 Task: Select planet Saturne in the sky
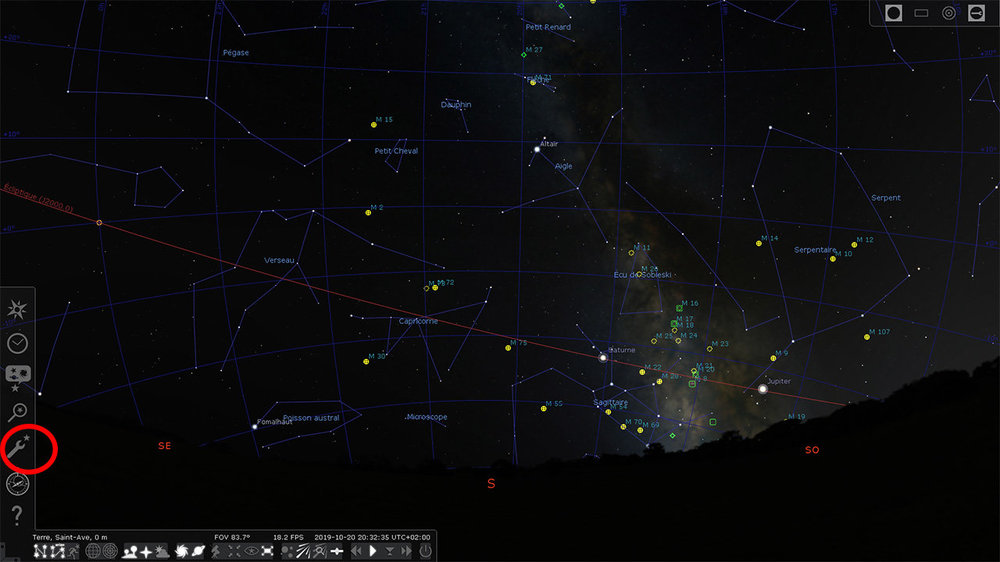[603, 358]
